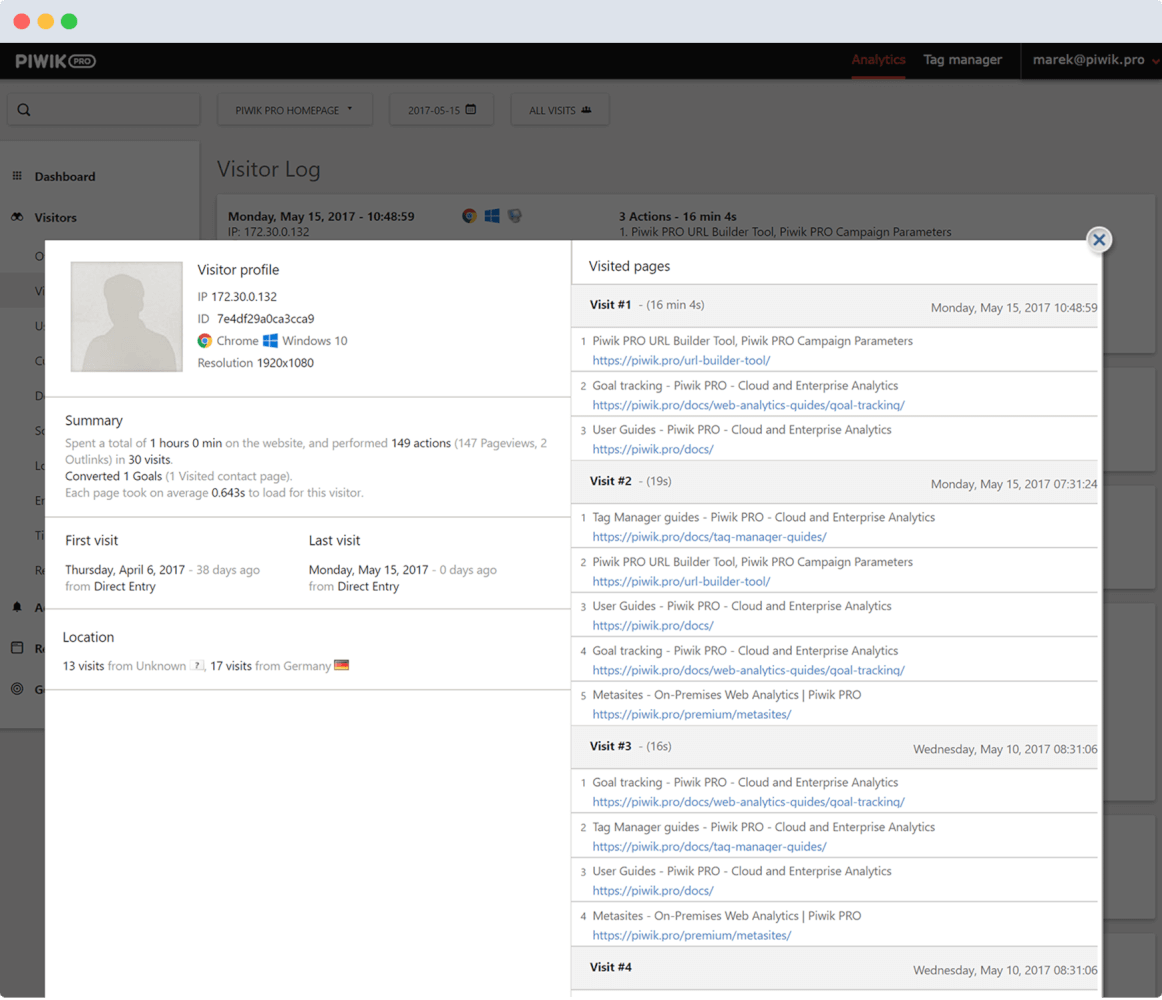Click the bell icon in sidebar

tap(17, 606)
